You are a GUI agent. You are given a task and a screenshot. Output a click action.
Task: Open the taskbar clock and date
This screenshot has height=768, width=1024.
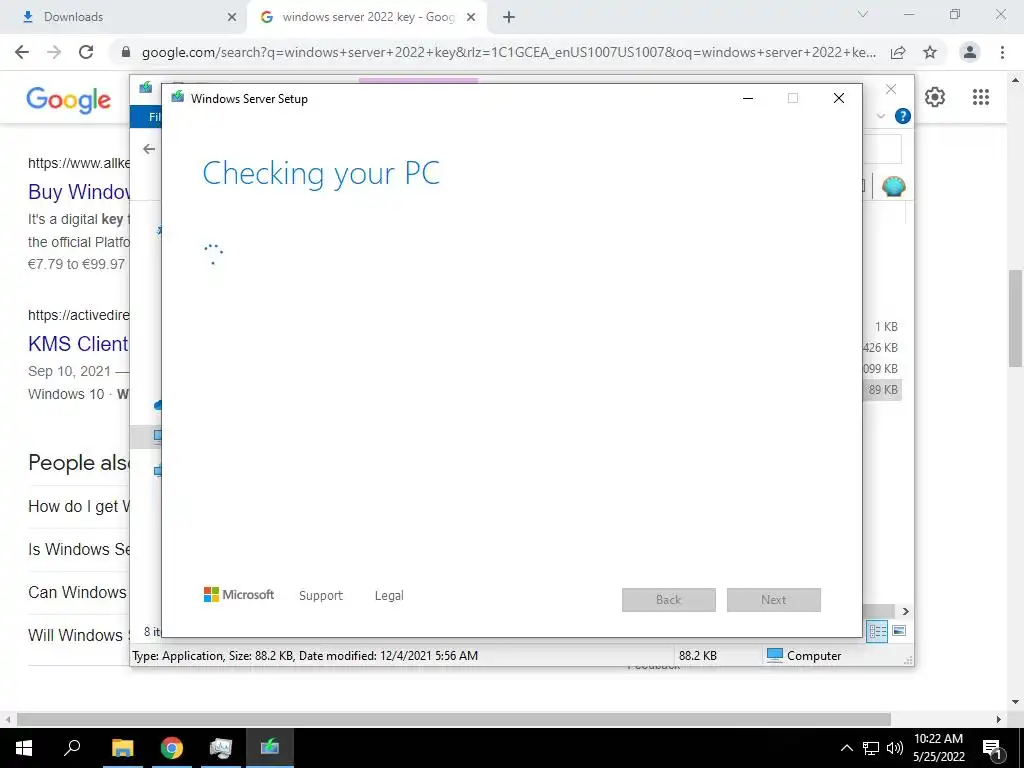(x=938, y=748)
